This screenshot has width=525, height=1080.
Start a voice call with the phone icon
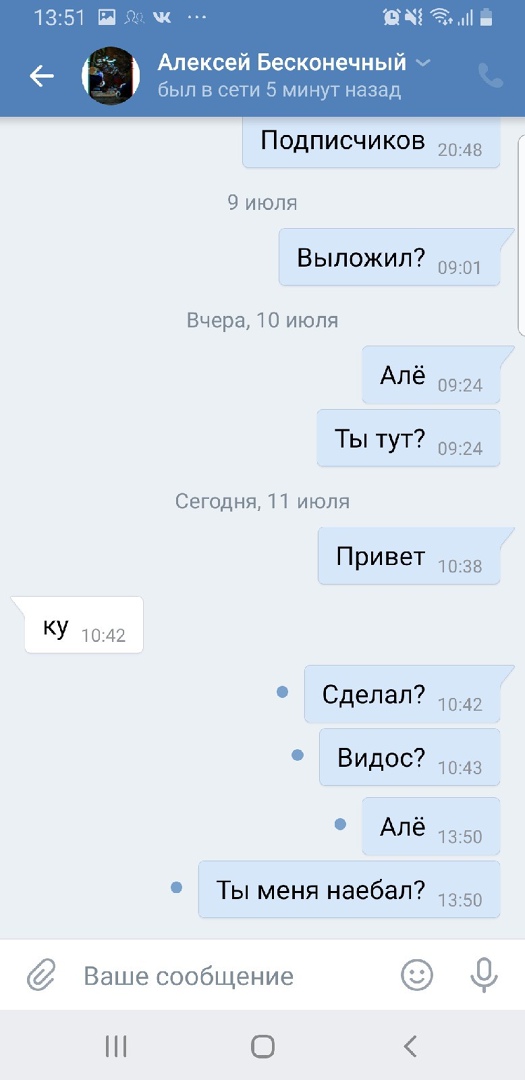[491, 76]
